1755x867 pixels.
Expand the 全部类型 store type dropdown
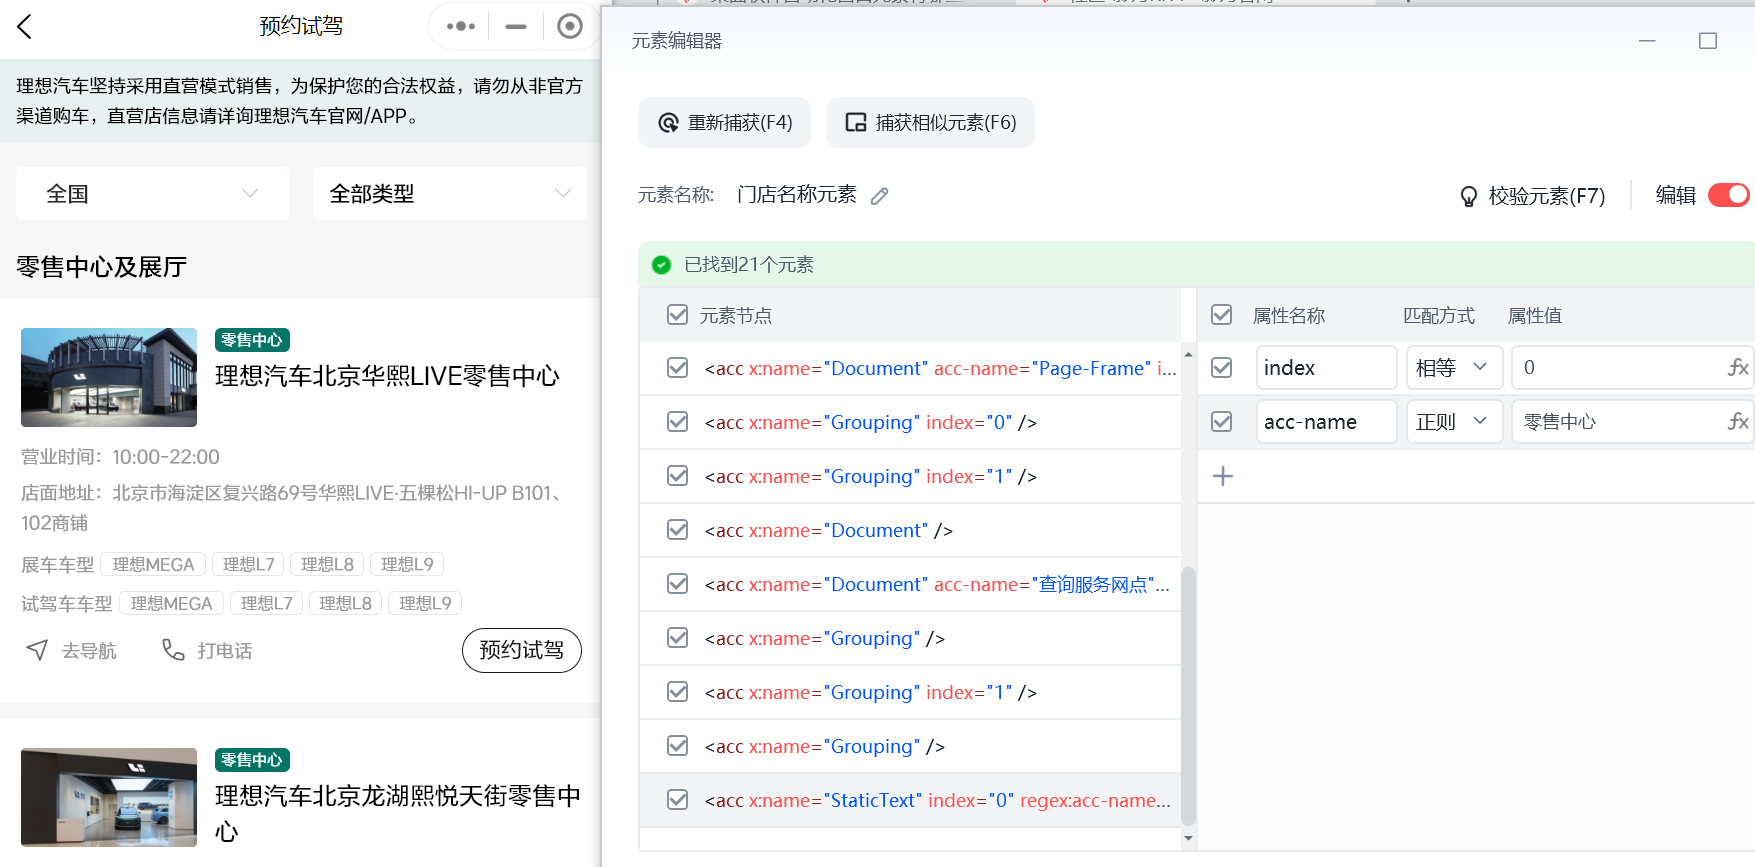point(450,194)
